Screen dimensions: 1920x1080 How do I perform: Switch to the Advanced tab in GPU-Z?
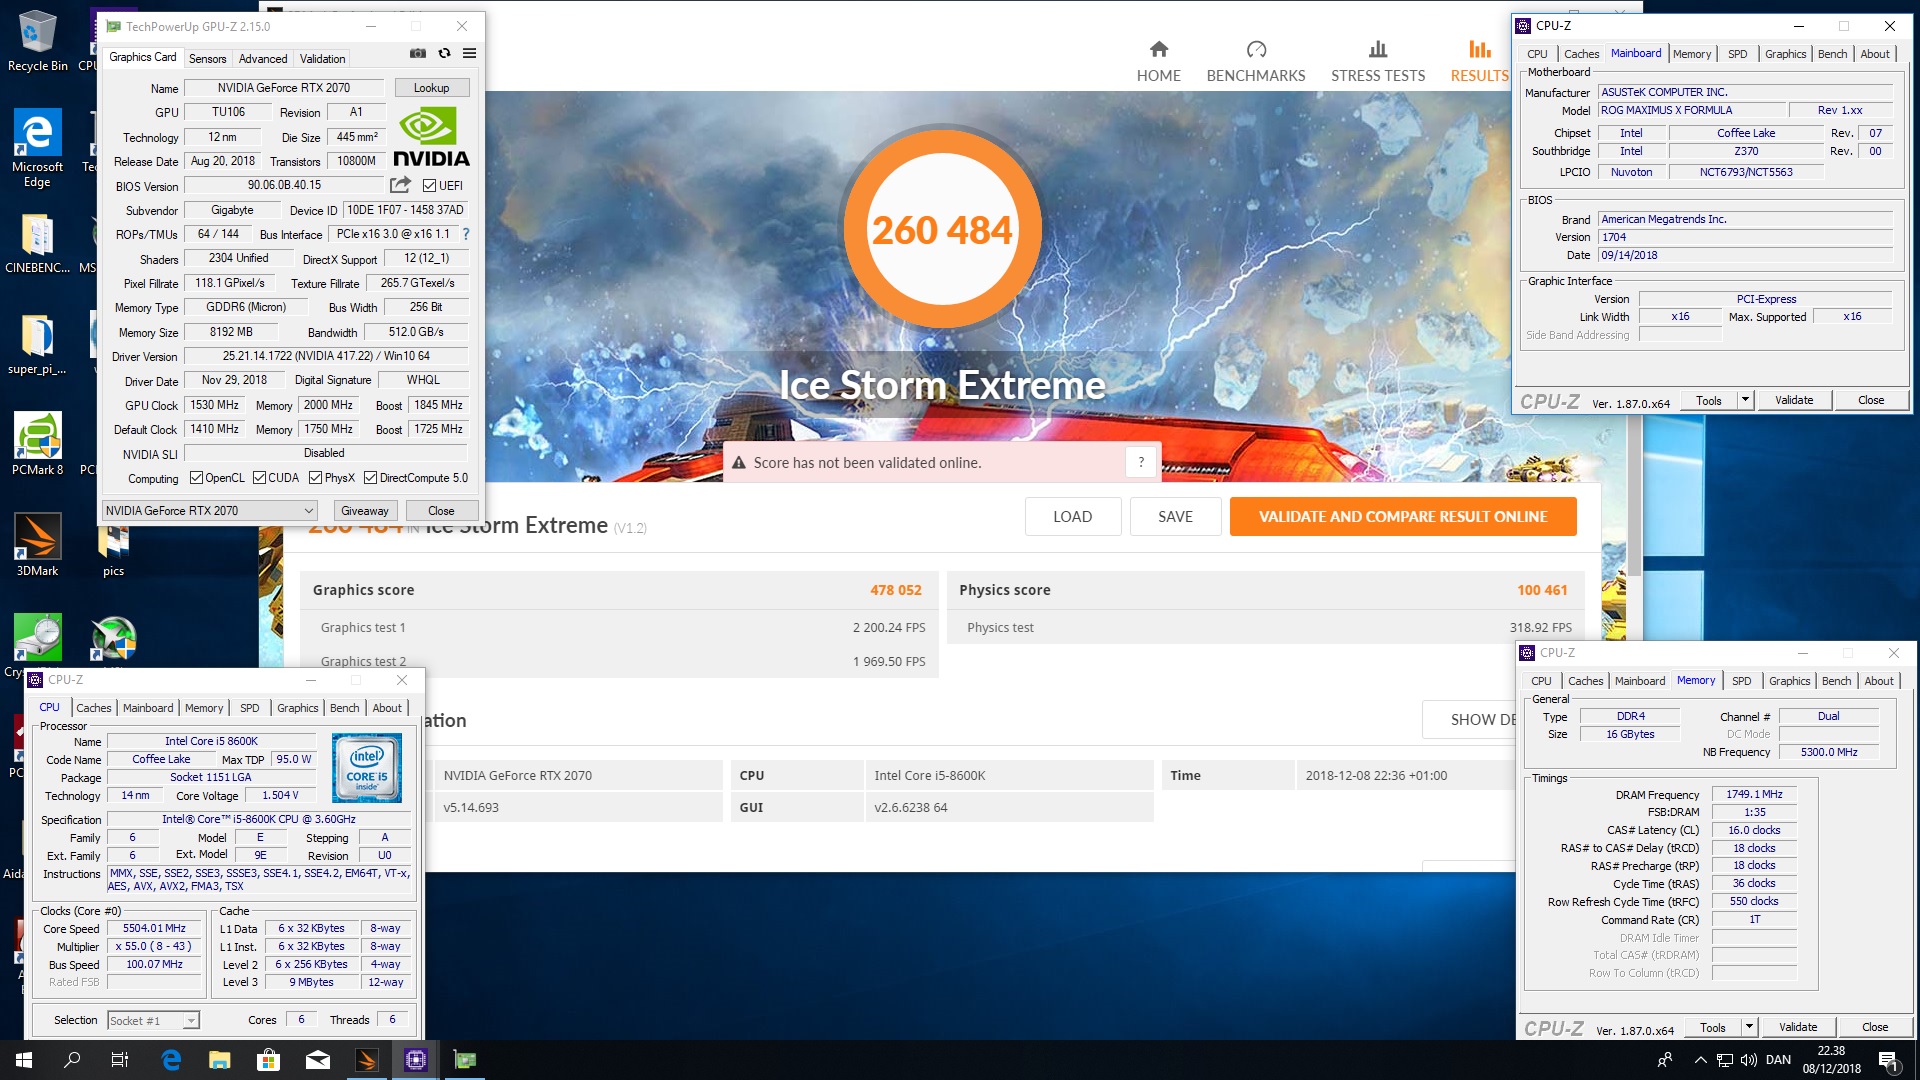[263, 59]
